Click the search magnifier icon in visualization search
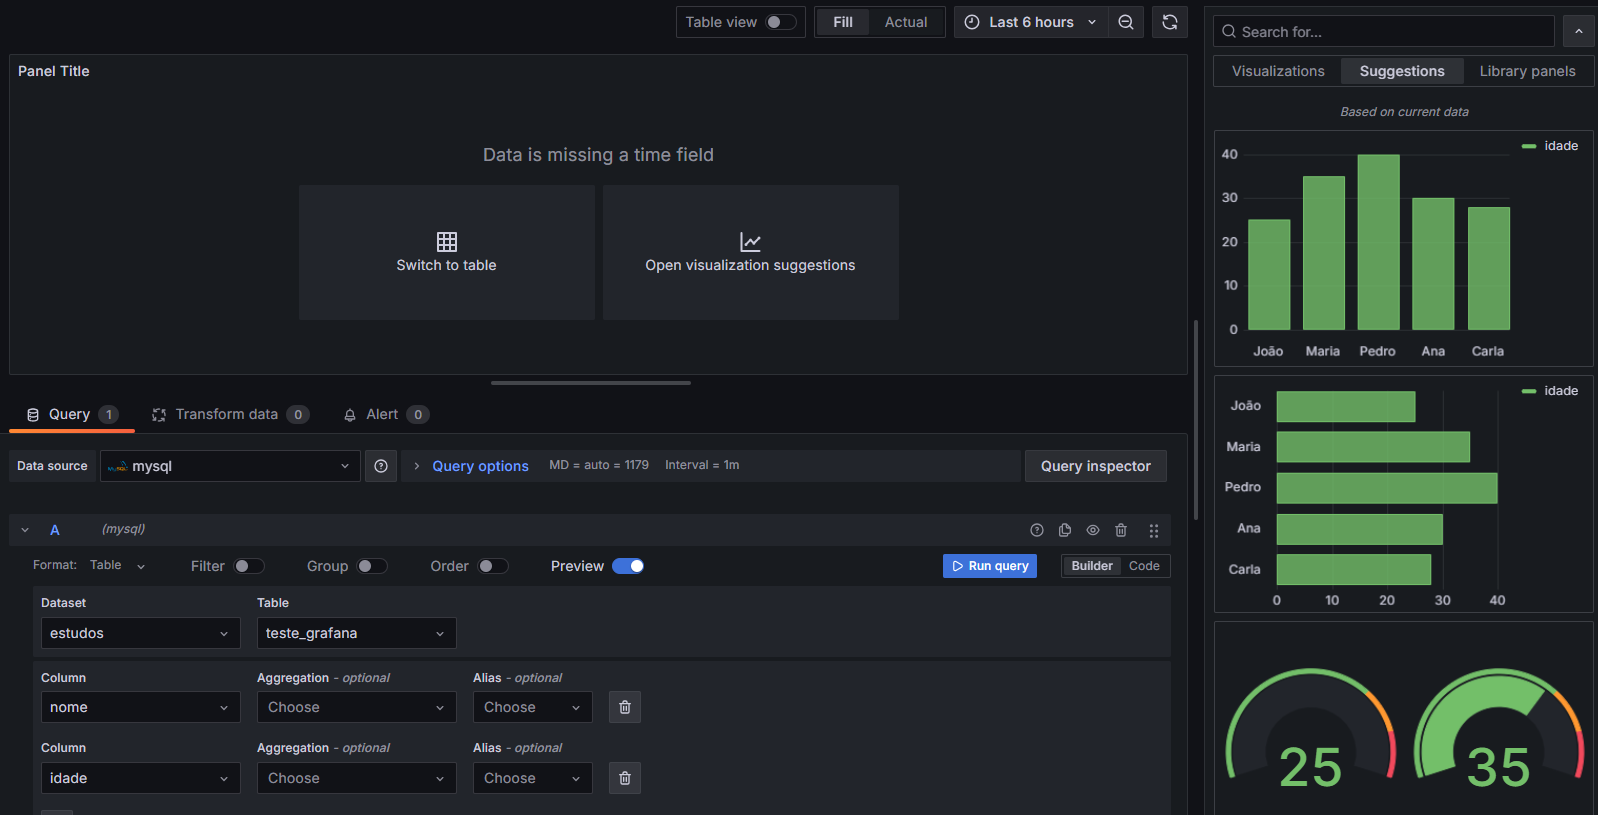 1229,32
